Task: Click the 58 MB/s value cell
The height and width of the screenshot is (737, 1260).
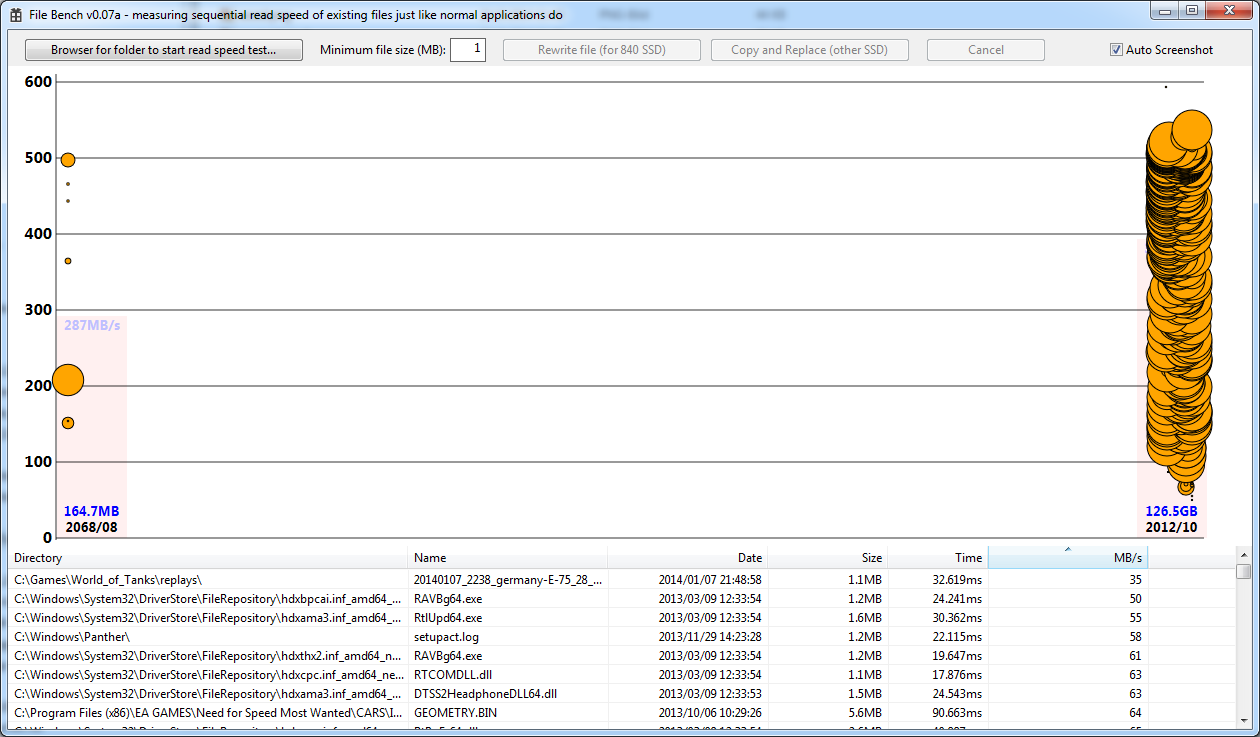Action: click(x=1135, y=637)
